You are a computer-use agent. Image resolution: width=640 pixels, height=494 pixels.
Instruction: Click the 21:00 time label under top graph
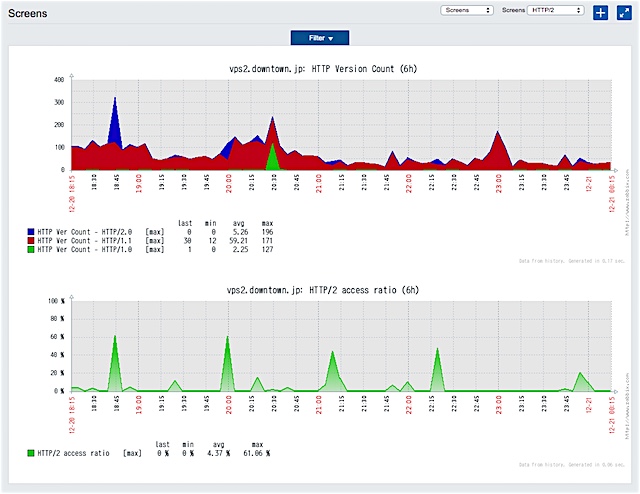[x=319, y=183]
